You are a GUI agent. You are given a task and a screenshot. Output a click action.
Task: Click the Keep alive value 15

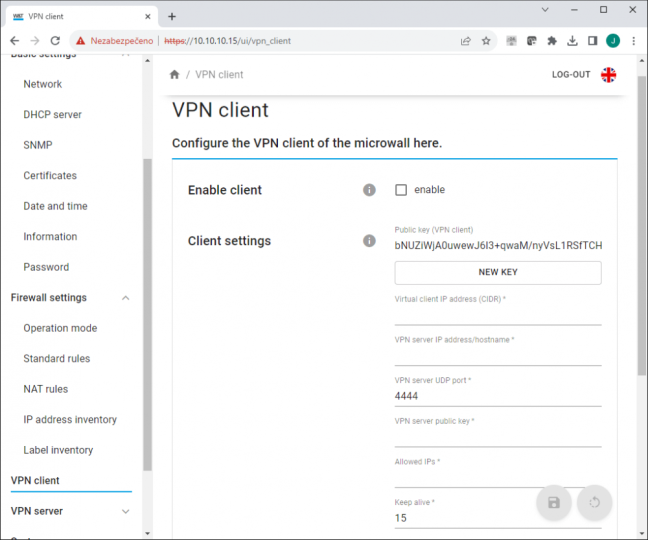click(x=400, y=518)
